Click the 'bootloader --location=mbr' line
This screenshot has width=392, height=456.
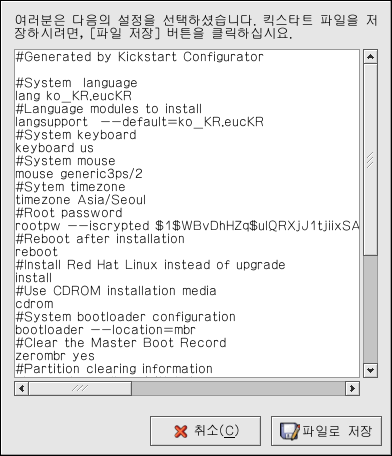(x=105, y=330)
